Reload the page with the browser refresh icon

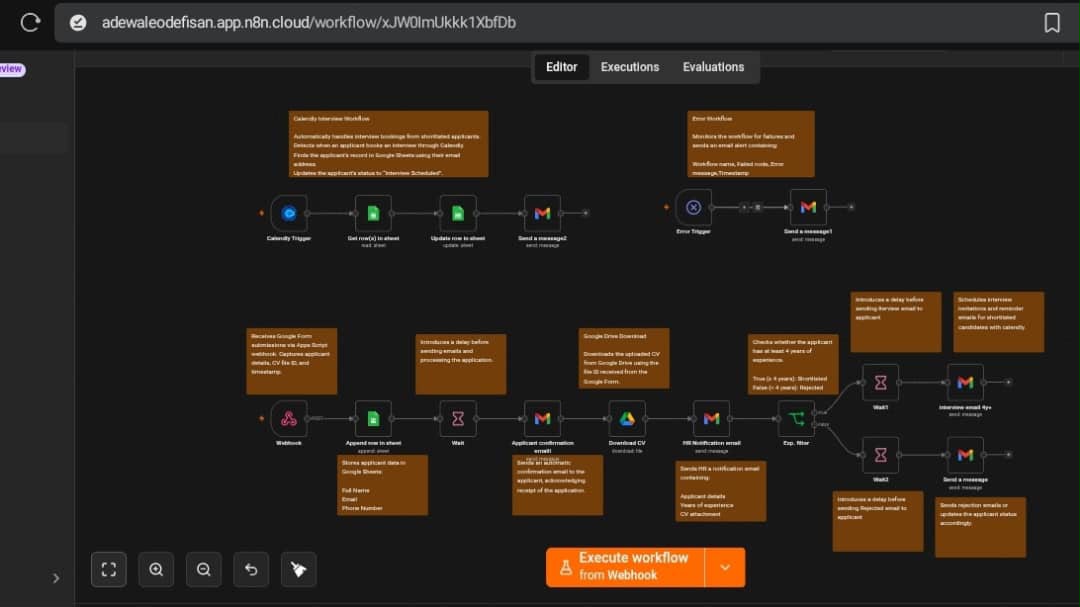point(30,23)
